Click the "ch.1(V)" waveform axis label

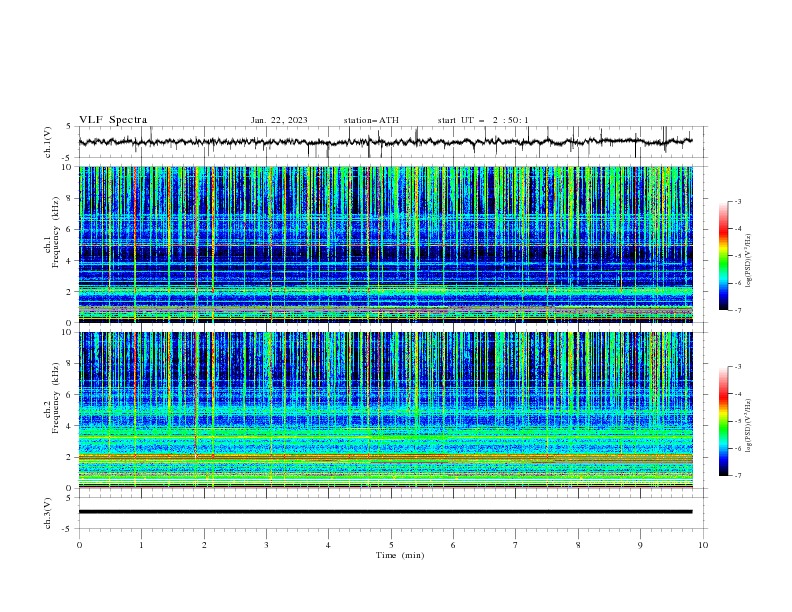tap(48, 142)
